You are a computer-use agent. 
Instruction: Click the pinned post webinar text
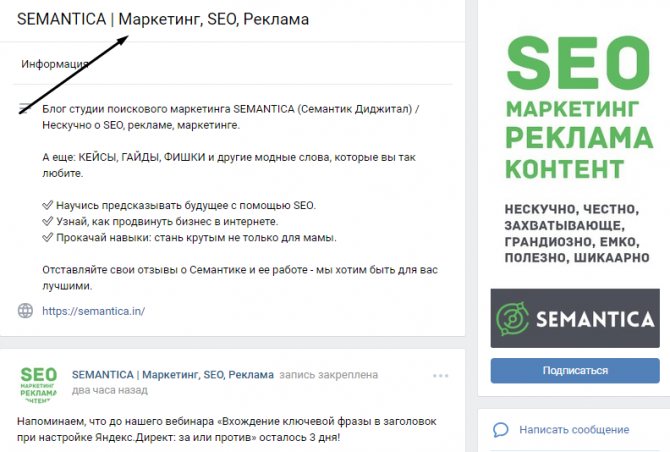(x=227, y=429)
